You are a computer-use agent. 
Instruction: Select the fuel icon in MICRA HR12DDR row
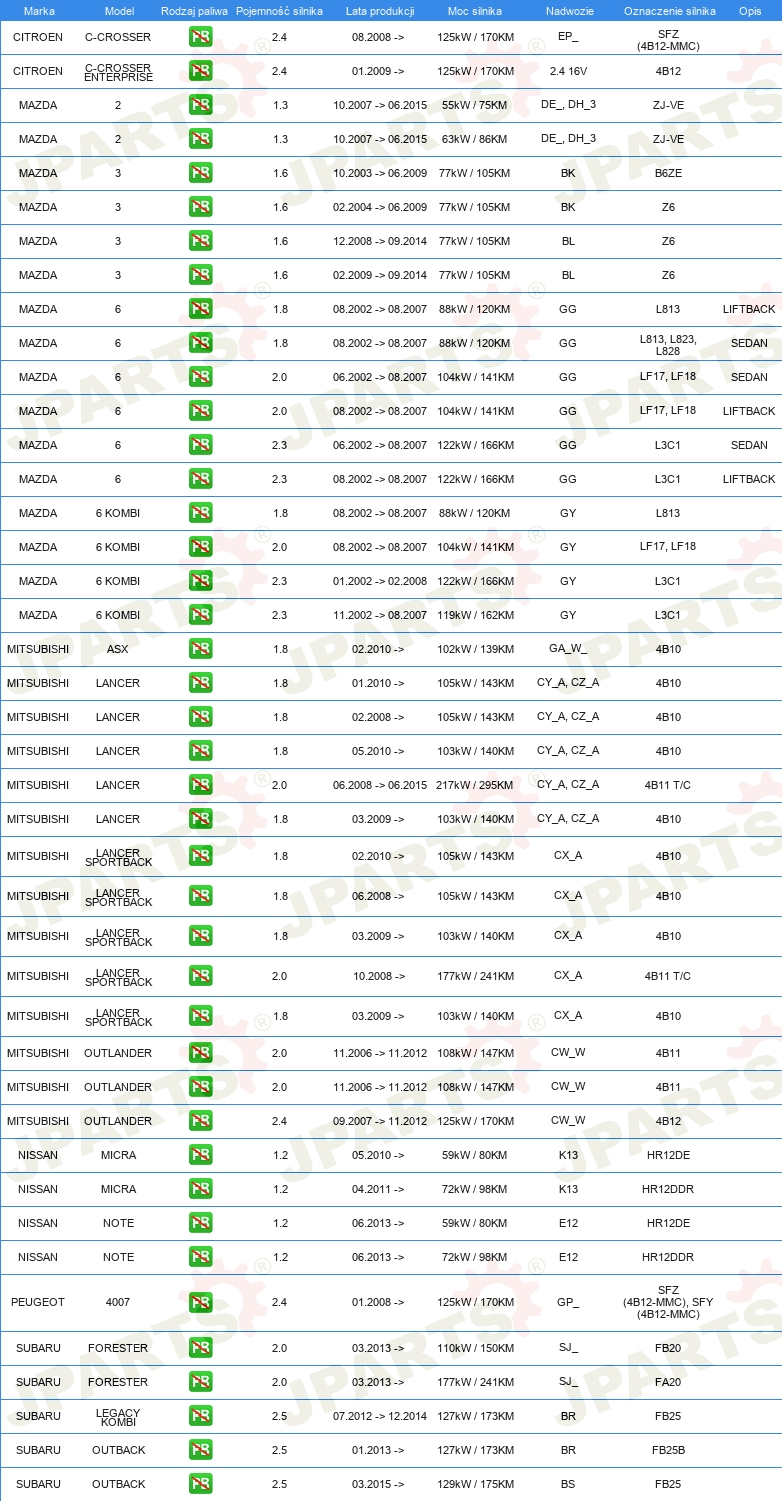point(200,1189)
